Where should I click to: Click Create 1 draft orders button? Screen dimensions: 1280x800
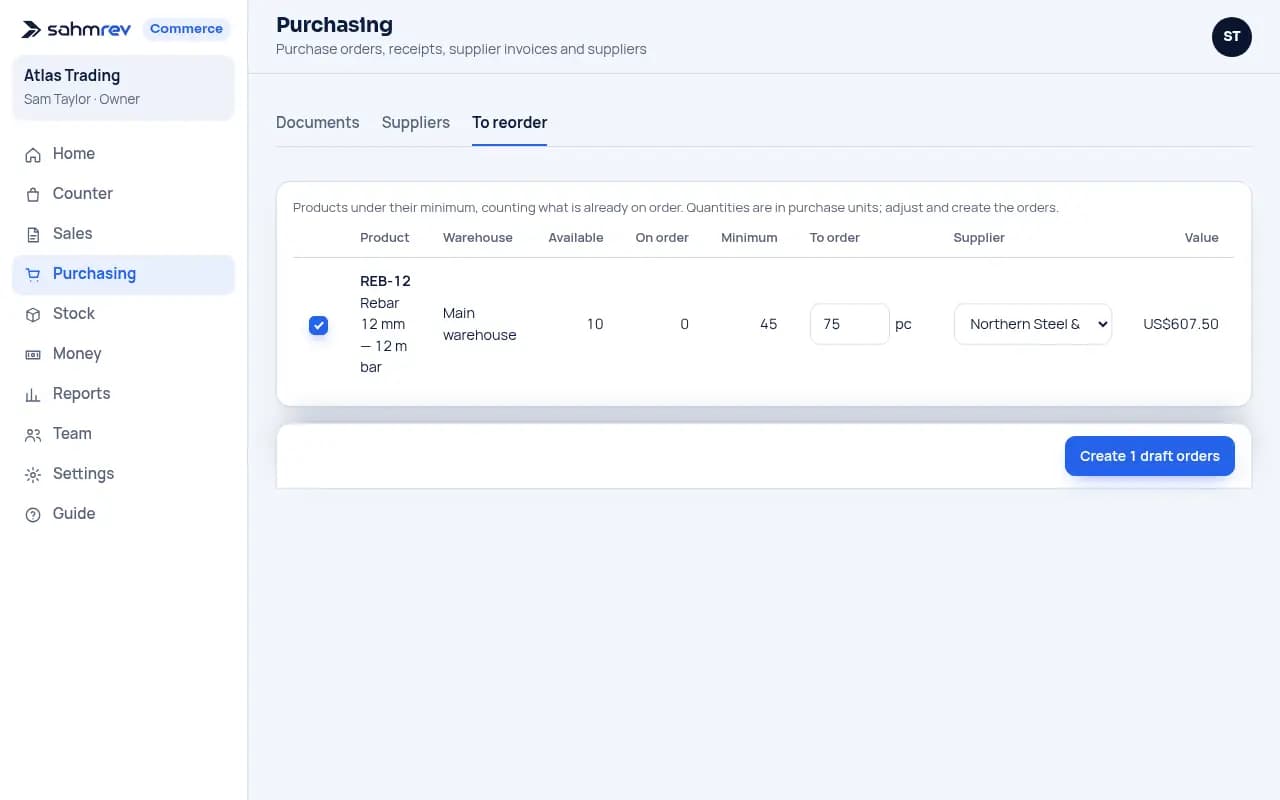[1150, 456]
